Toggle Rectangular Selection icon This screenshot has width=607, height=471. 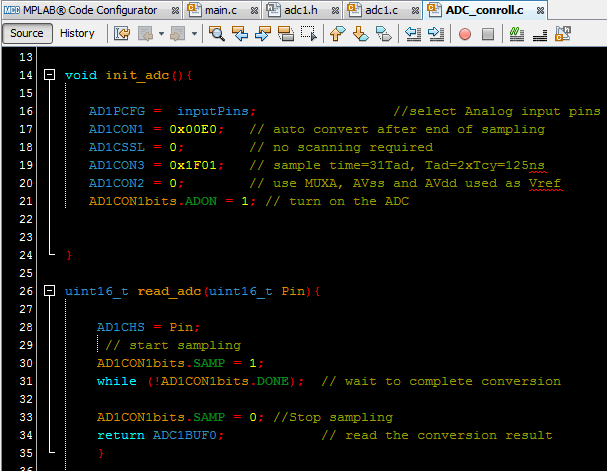[309, 34]
